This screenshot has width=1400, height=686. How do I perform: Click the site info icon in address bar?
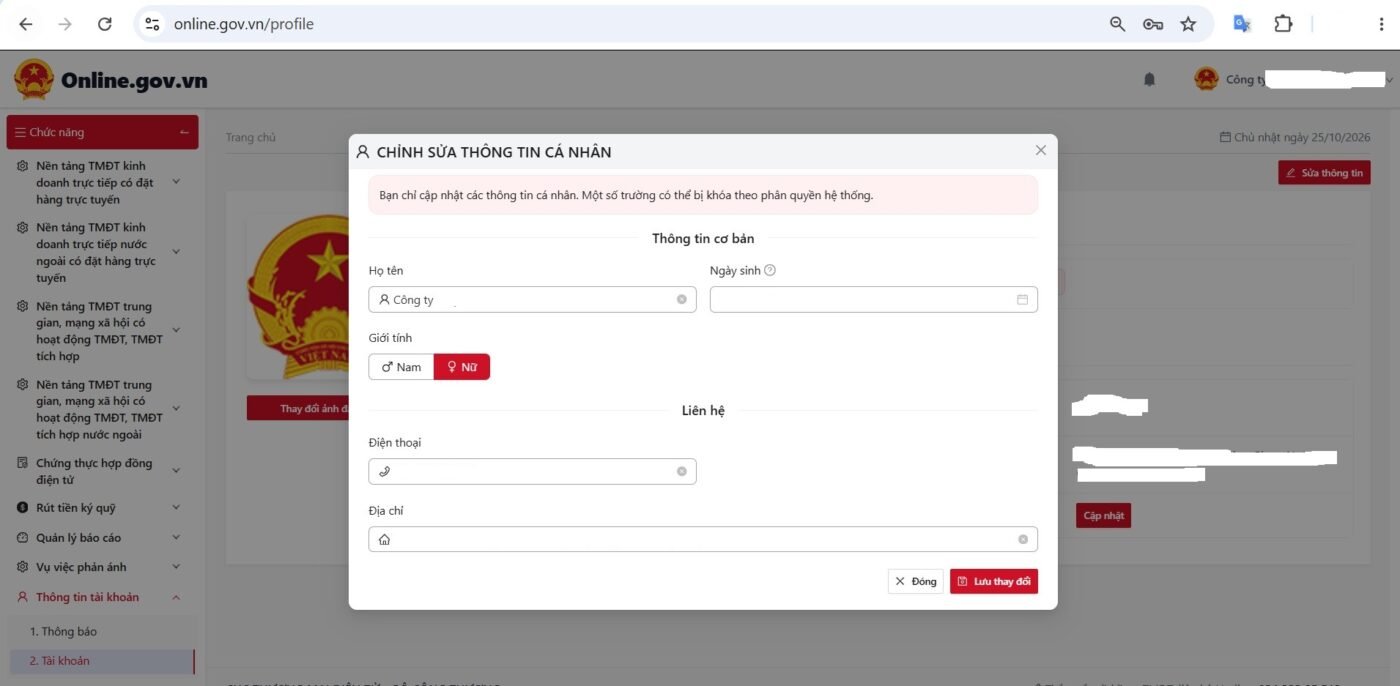(x=152, y=24)
